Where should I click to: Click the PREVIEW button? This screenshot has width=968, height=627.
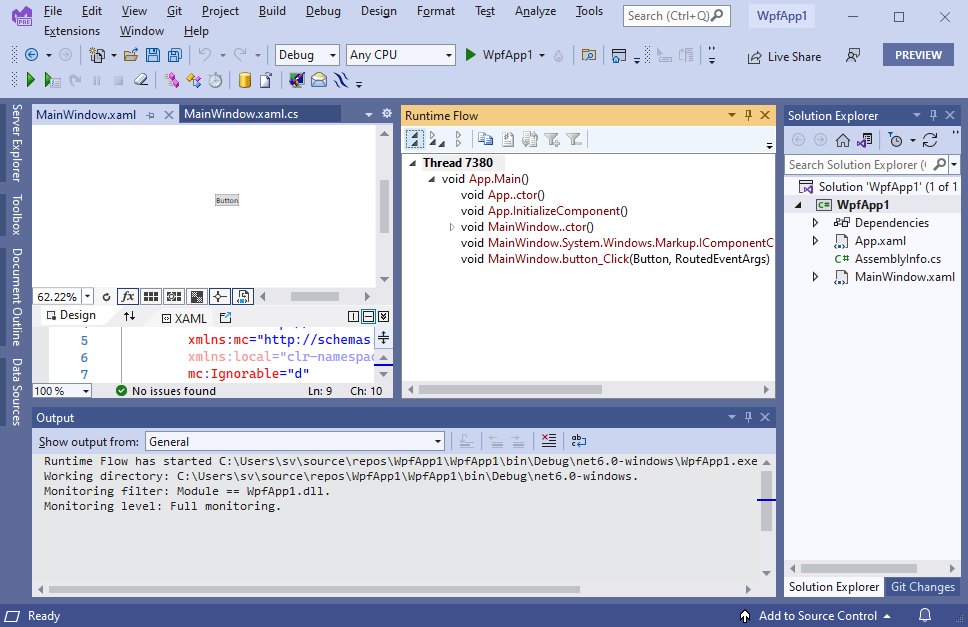coord(917,55)
